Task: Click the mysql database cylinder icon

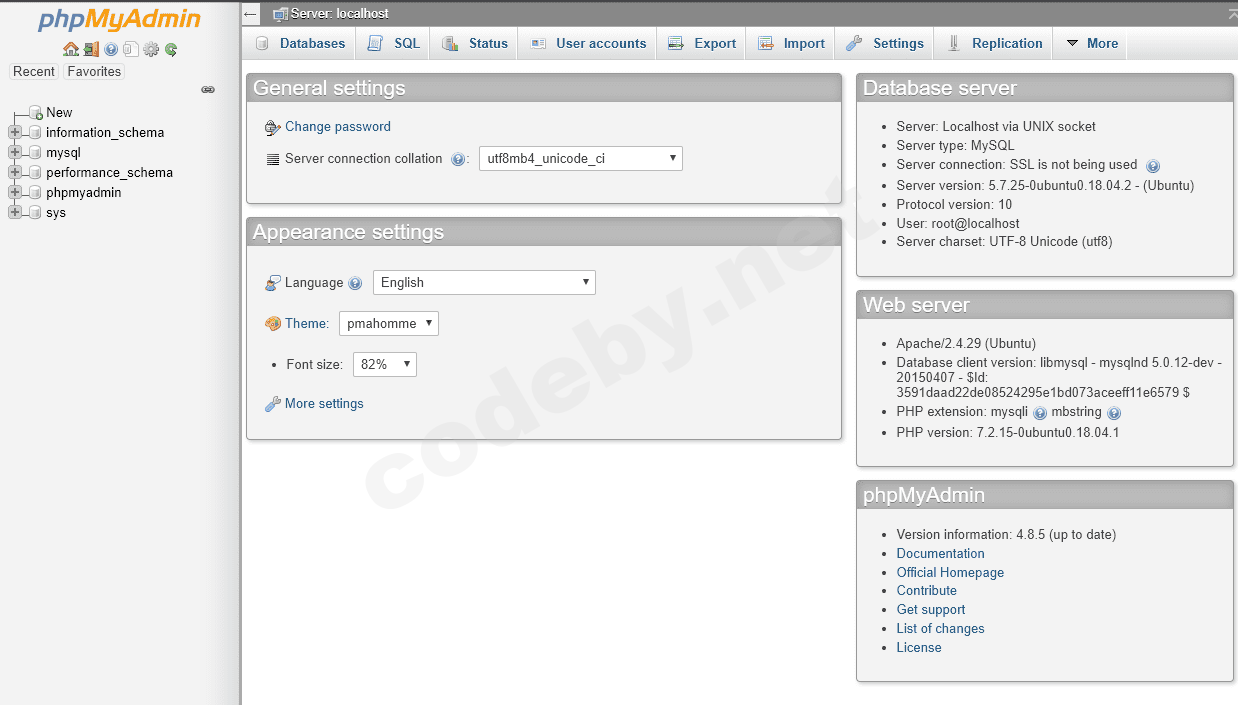Action: tap(35, 153)
